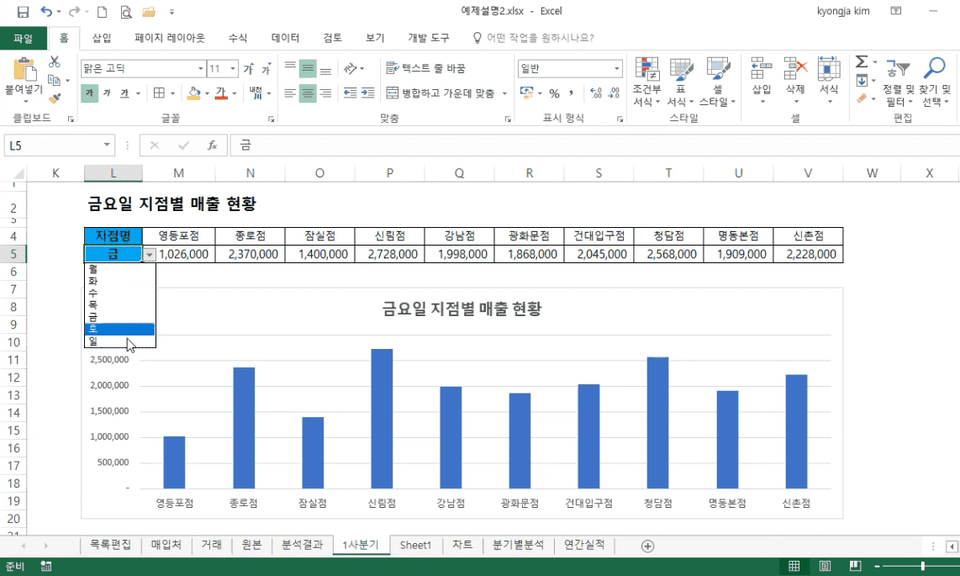
Task: Align text left
Action: click(290, 93)
